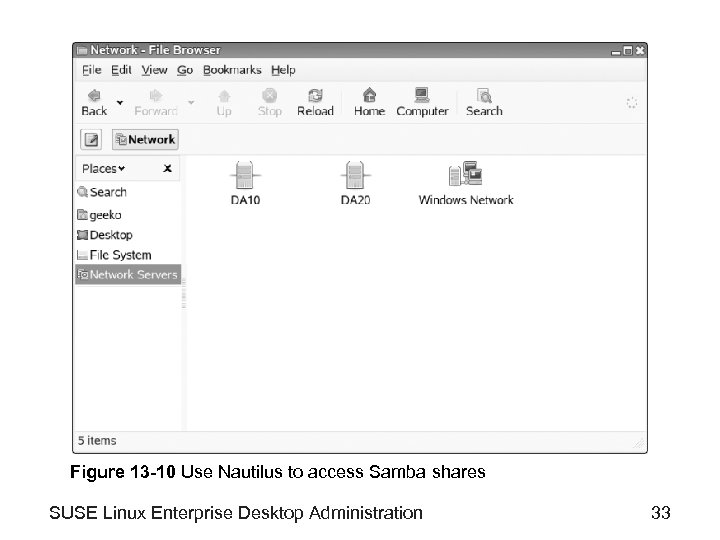Click the Search toolbar icon
The height and width of the screenshot is (540, 720).
tap(484, 96)
